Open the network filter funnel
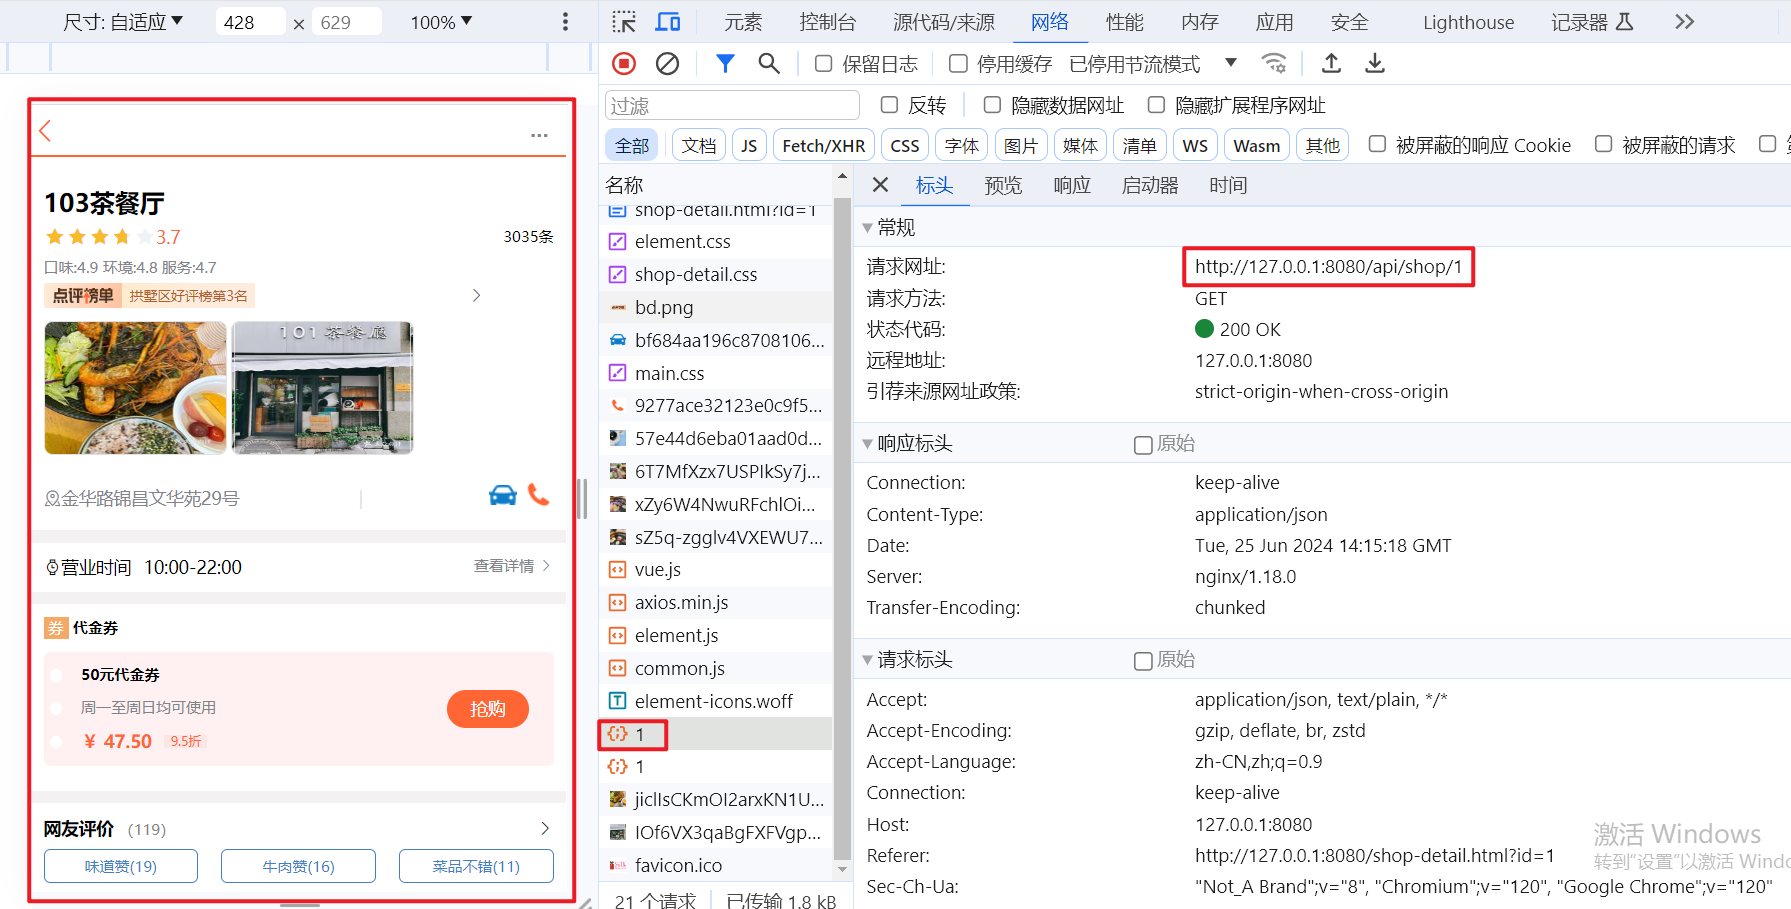The width and height of the screenshot is (1791, 909). pos(724,63)
